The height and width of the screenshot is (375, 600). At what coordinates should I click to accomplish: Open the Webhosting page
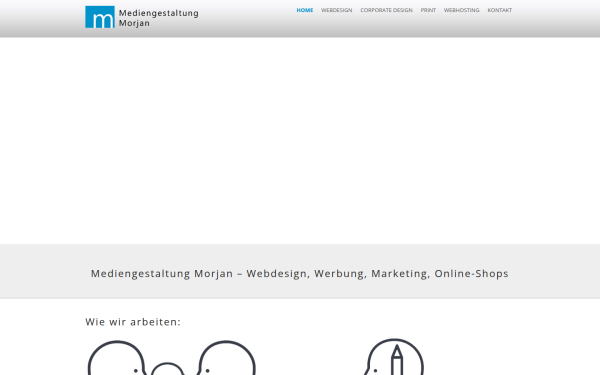click(x=461, y=10)
